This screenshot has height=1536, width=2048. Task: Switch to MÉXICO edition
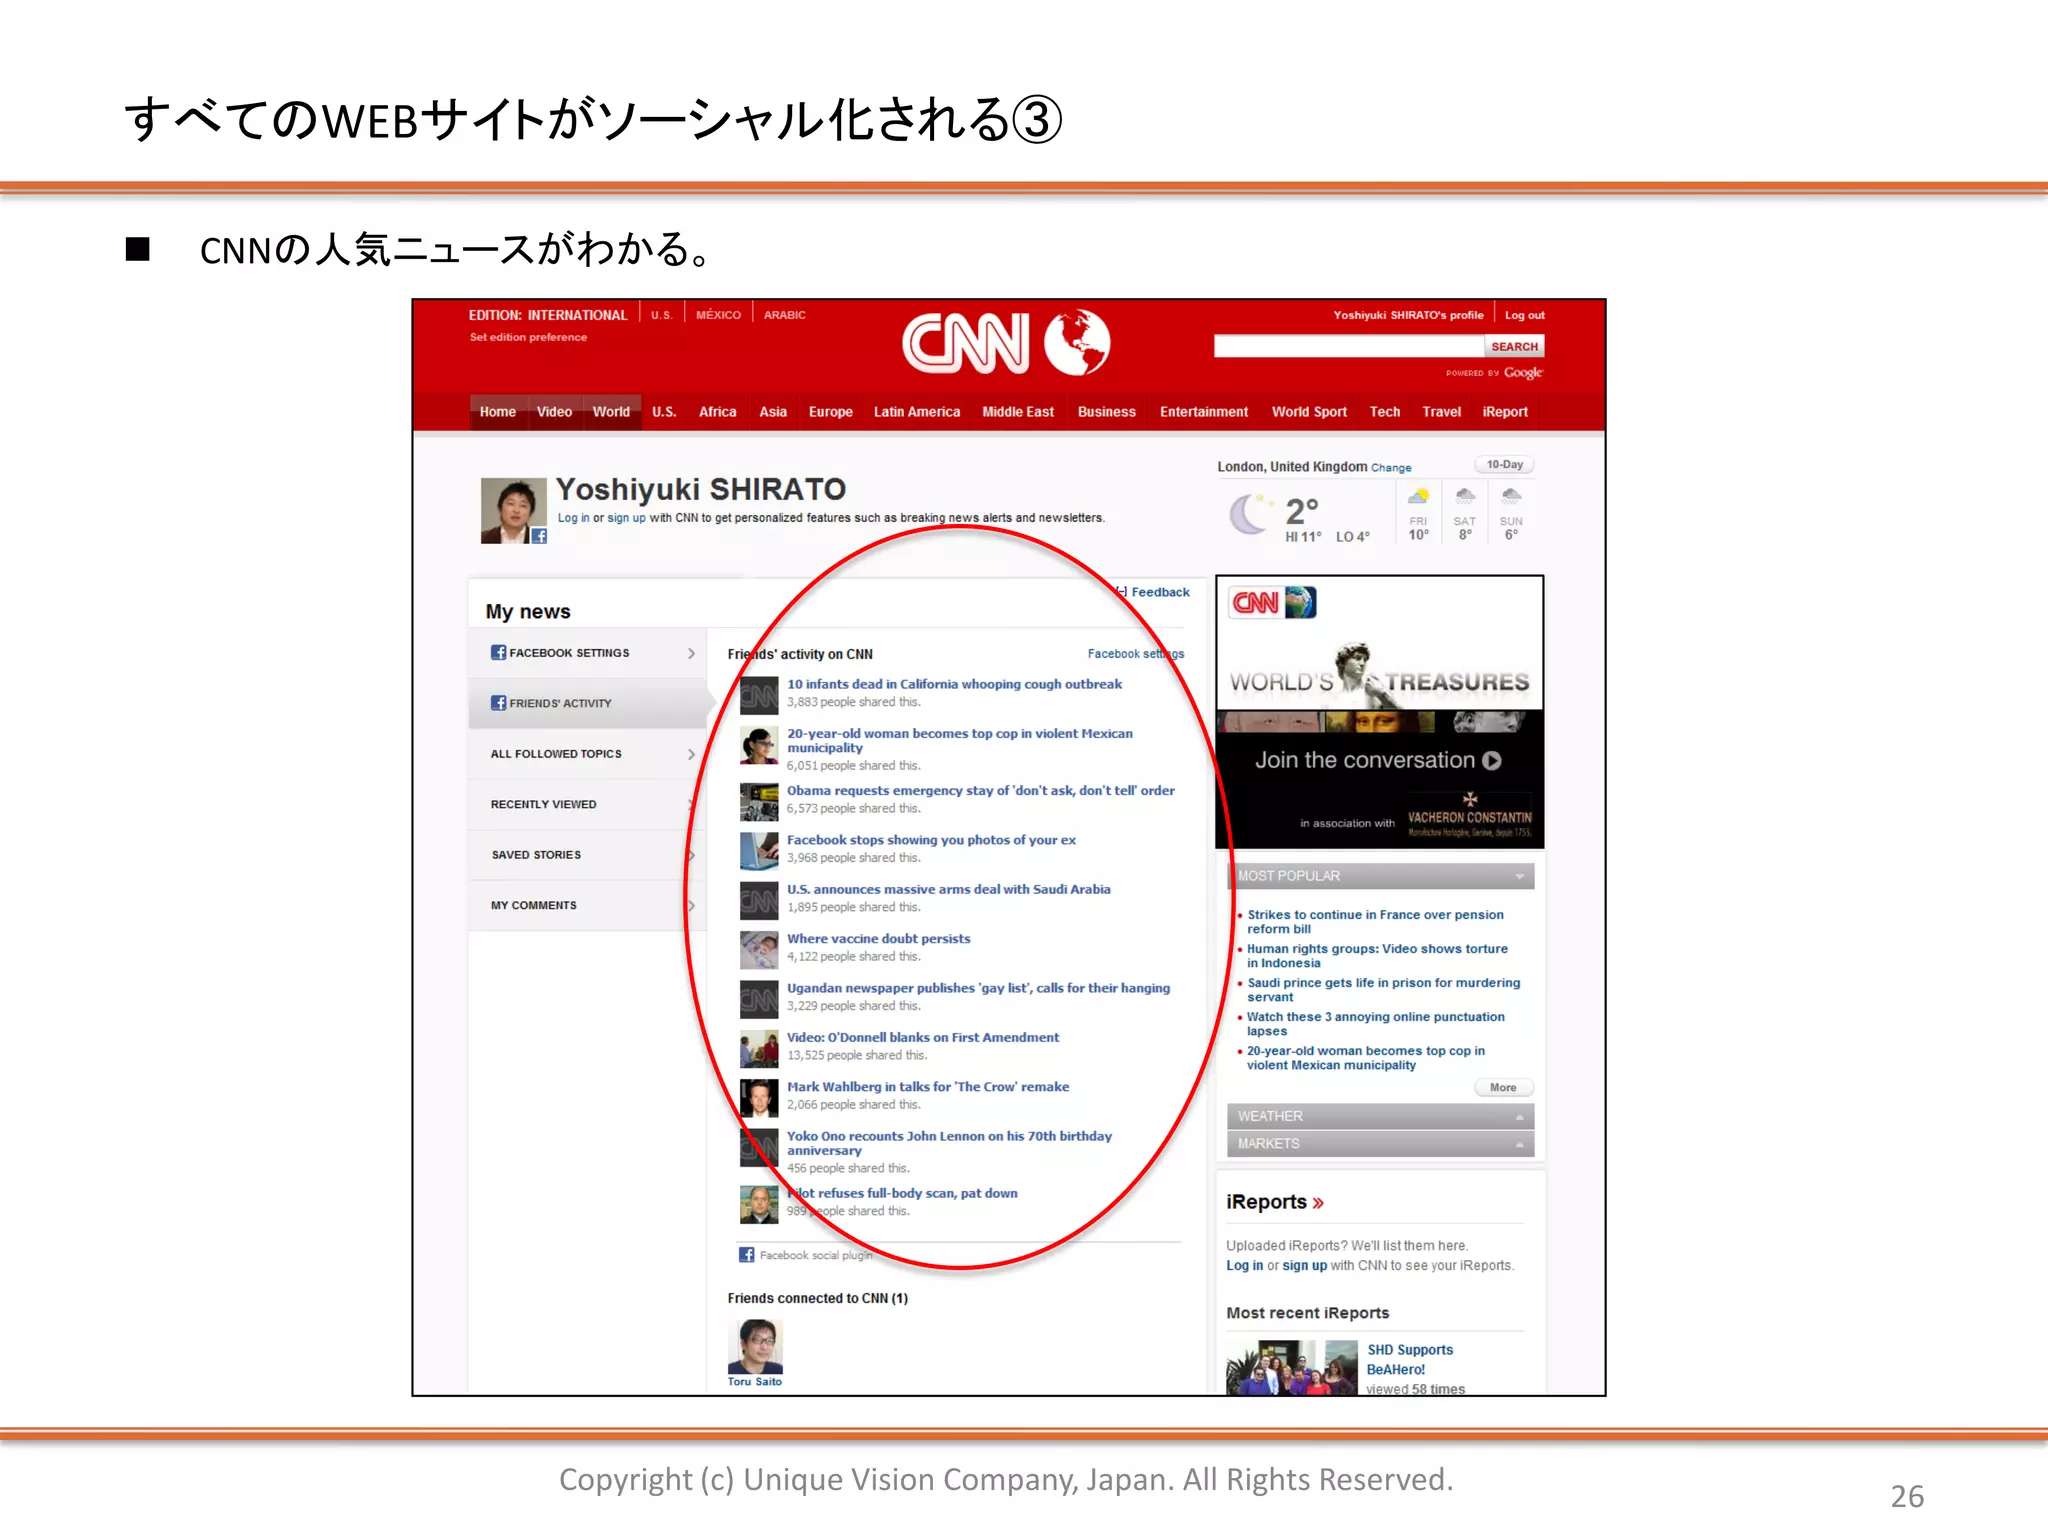click(x=718, y=315)
